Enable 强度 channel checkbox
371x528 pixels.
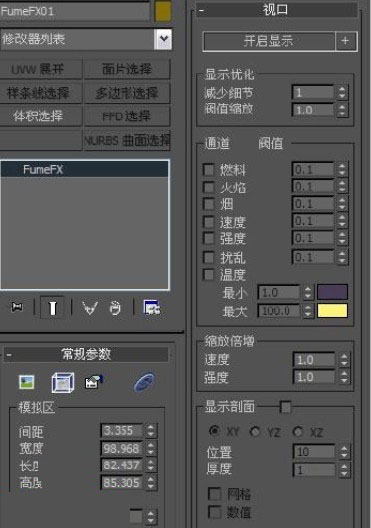pyautogui.click(x=209, y=238)
